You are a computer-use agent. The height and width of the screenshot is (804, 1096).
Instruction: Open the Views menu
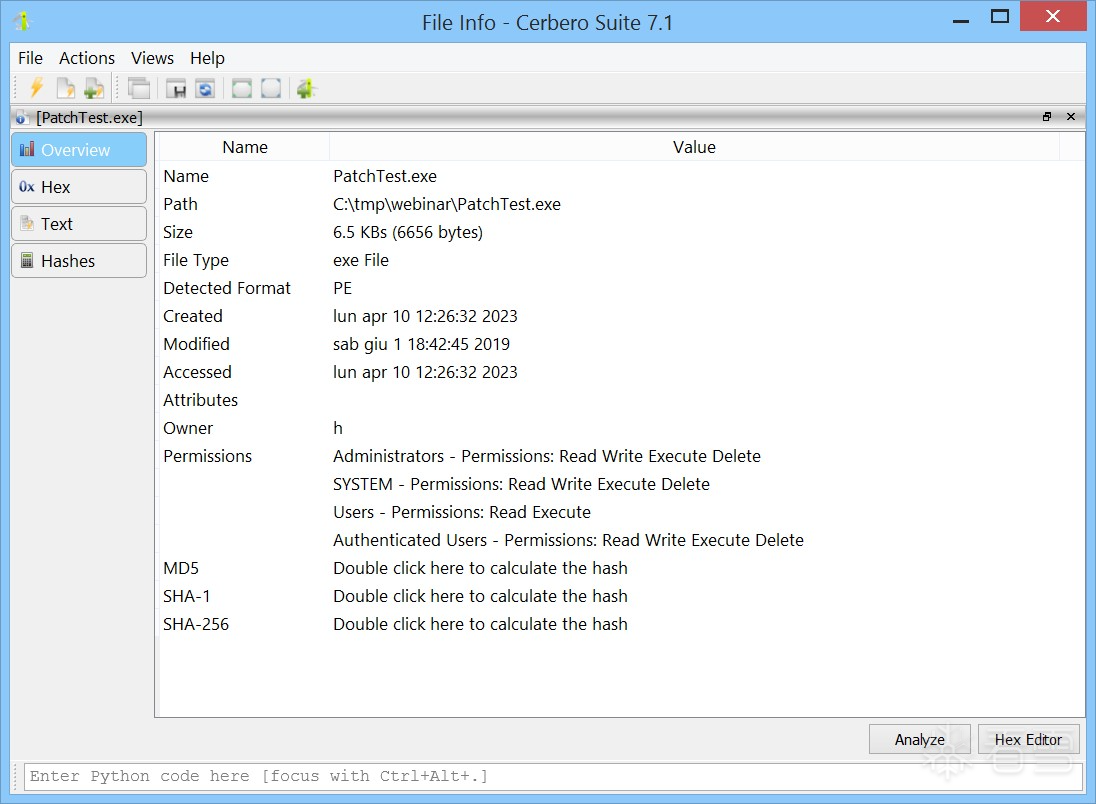[x=152, y=58]
